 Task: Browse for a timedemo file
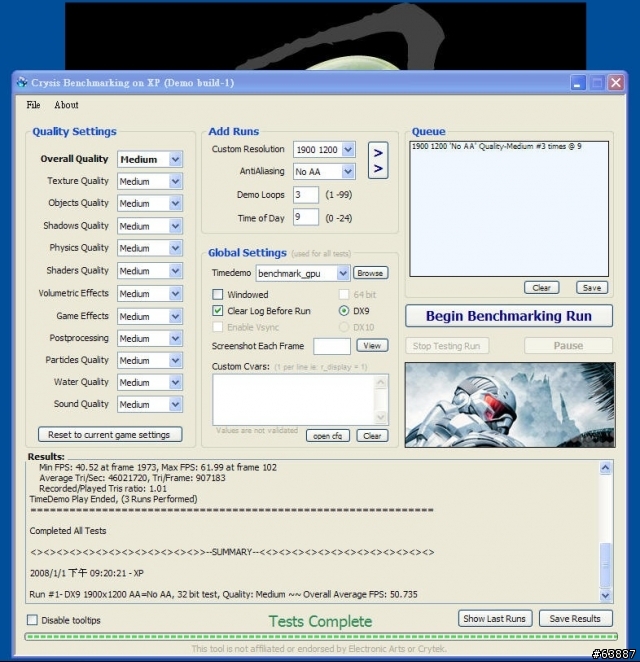coord(370,273)
